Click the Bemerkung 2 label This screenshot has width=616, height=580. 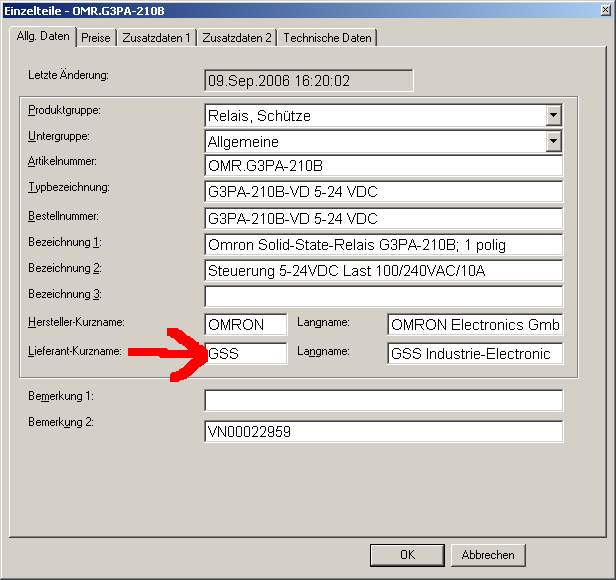coord(61,422)
